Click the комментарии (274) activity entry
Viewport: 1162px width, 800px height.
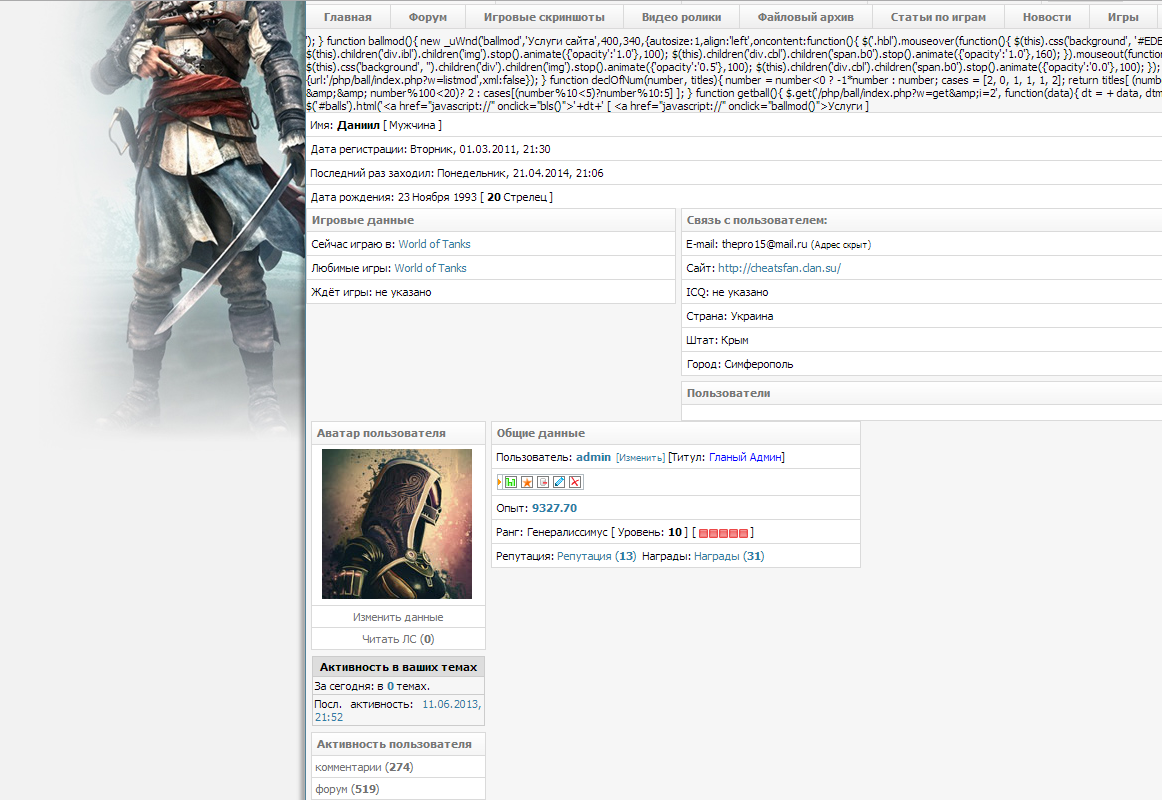click(364, 767)
